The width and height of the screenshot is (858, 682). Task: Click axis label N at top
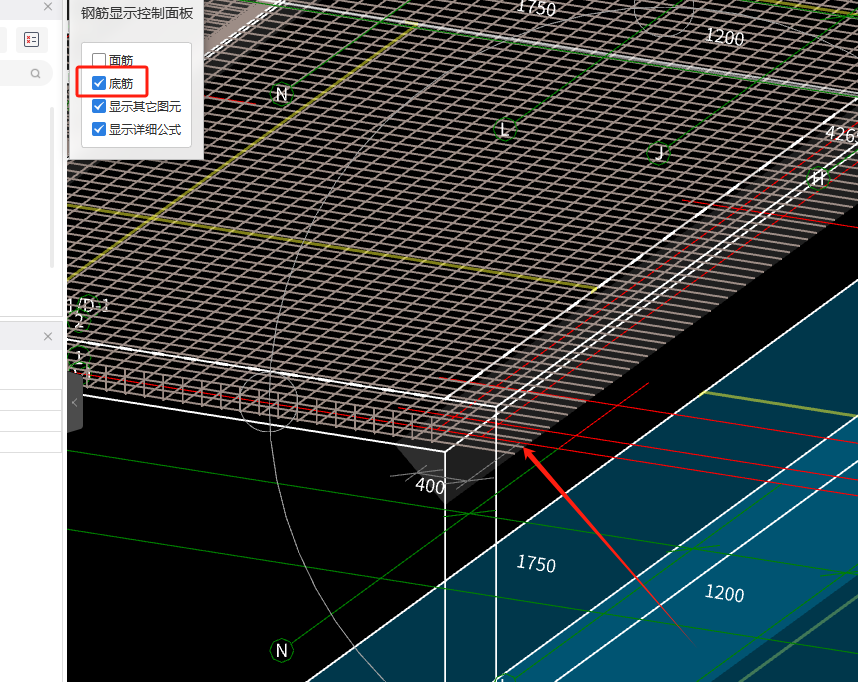point(282,94)
